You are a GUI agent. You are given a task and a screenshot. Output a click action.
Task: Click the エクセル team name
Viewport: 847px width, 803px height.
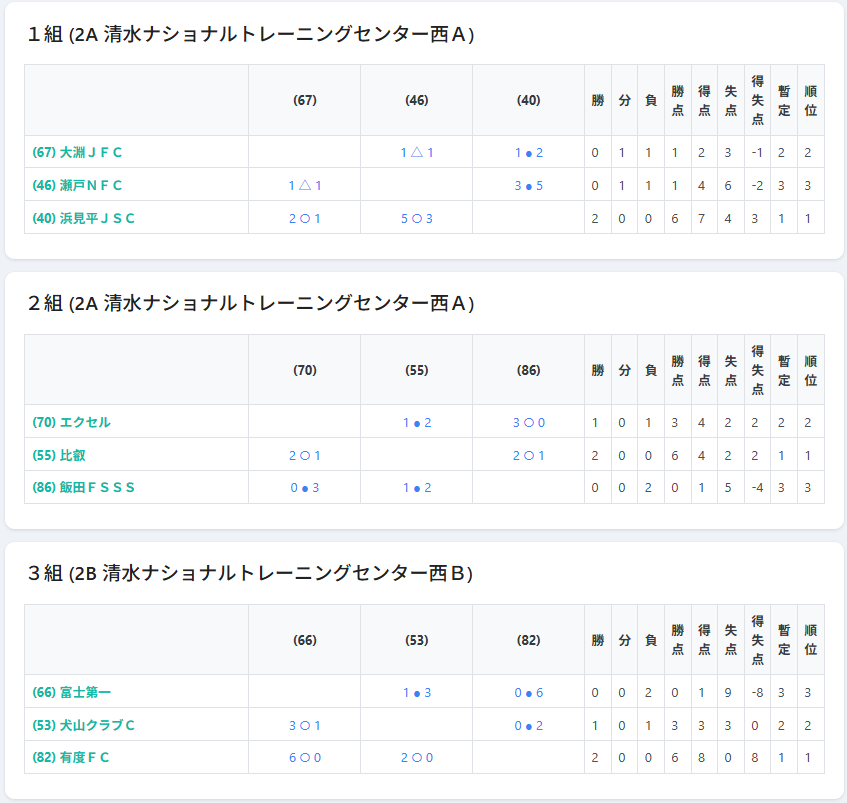pos(71,423)
